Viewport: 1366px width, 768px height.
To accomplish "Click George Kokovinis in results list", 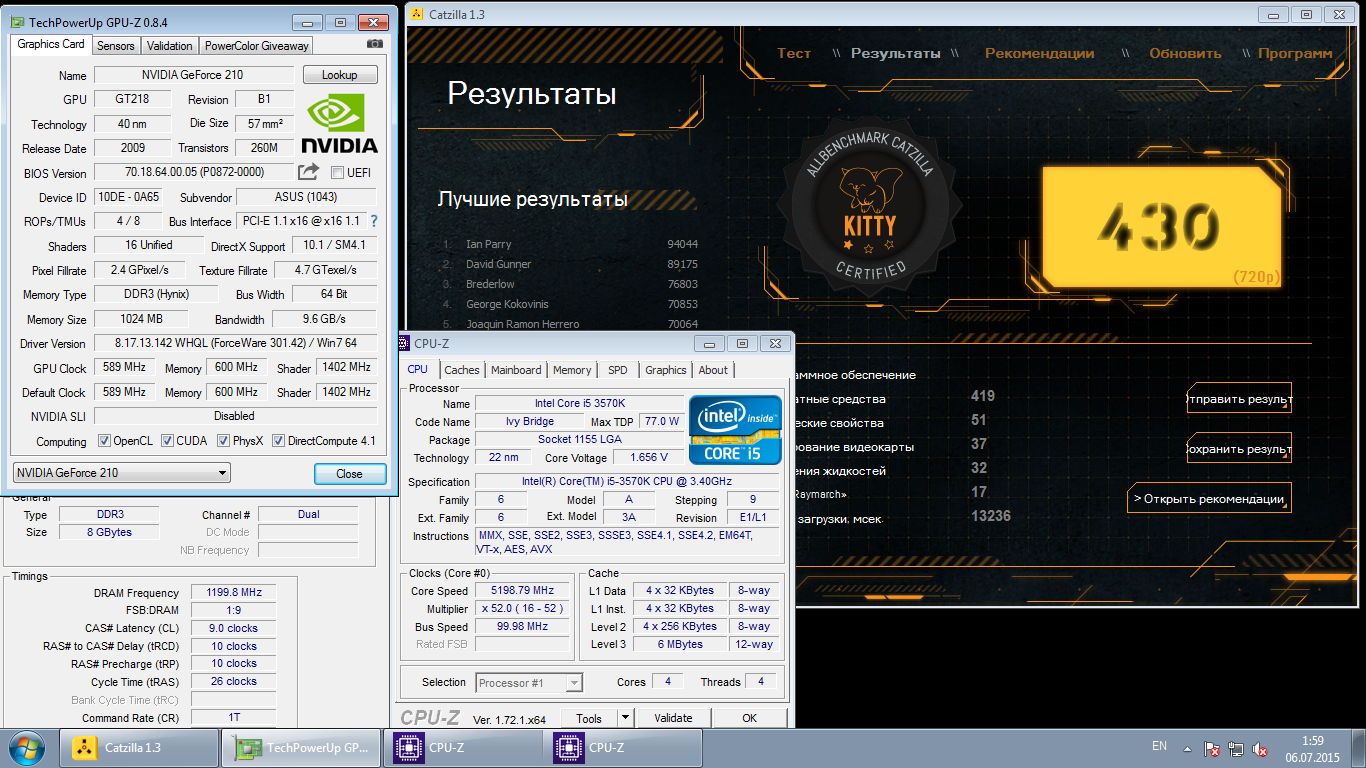I will click(x=507, y=304).
